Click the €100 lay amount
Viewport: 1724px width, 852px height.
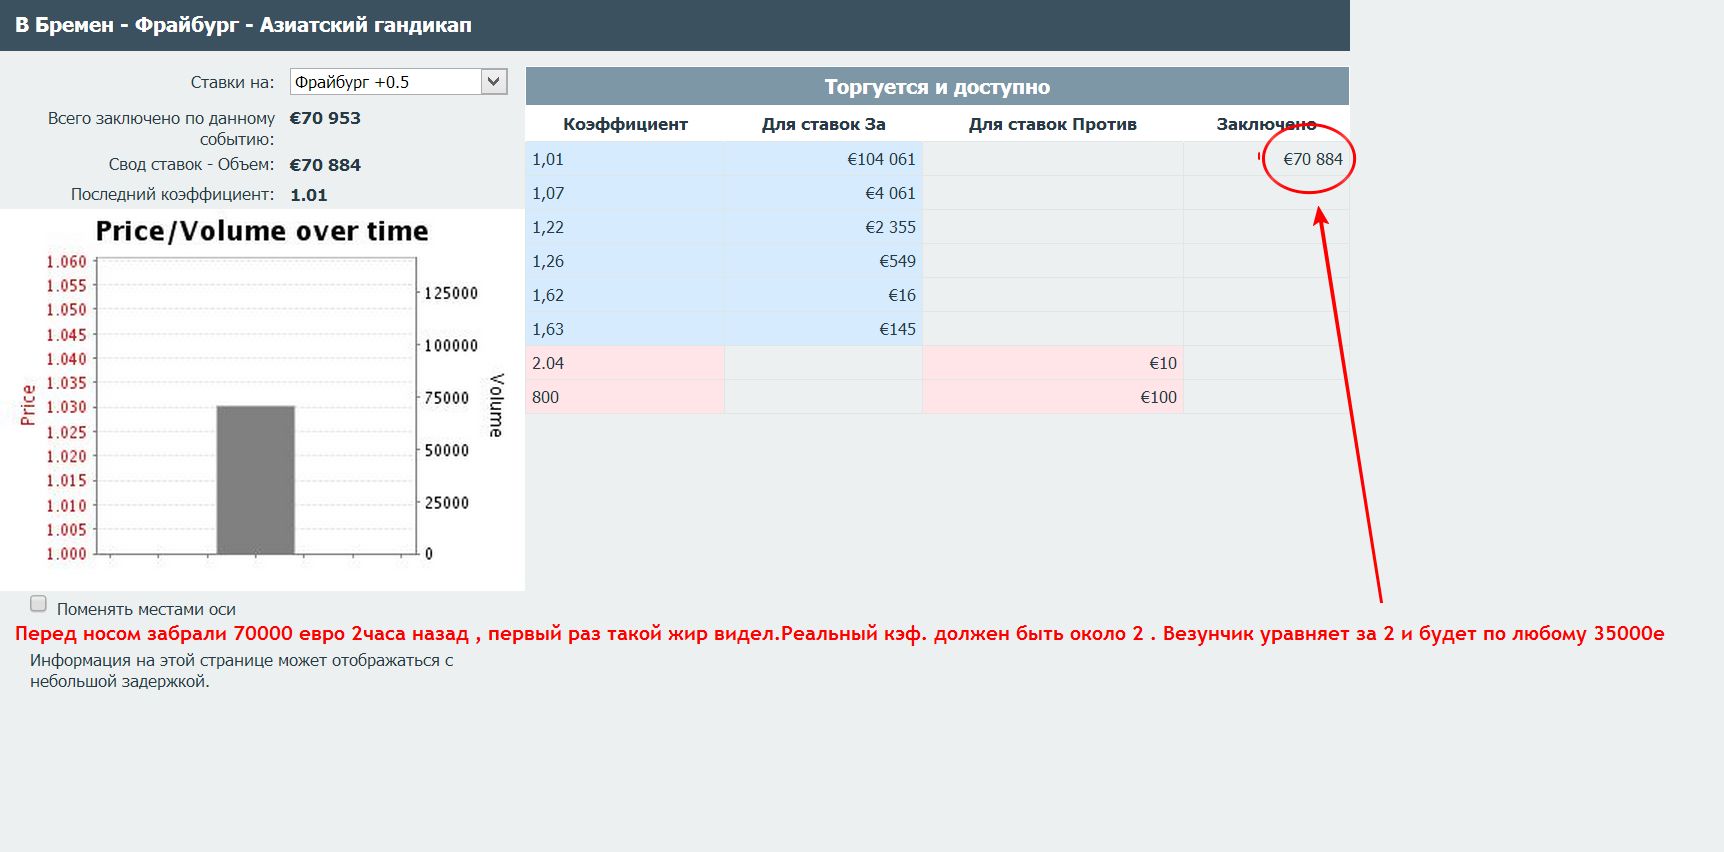(1158, 397)
